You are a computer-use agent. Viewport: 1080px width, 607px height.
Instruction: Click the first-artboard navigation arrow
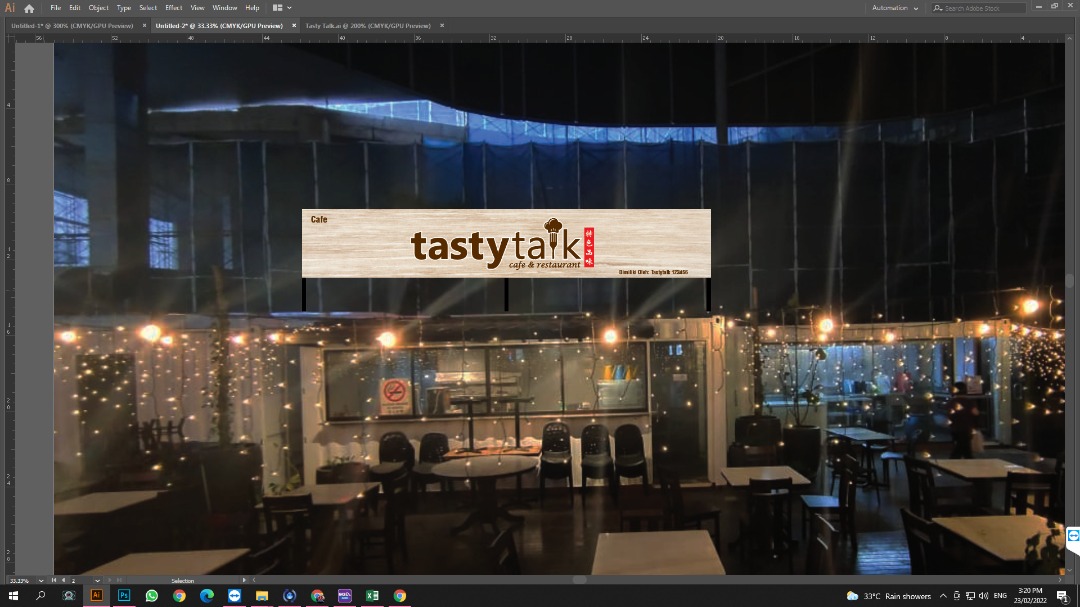coord(54,579)
